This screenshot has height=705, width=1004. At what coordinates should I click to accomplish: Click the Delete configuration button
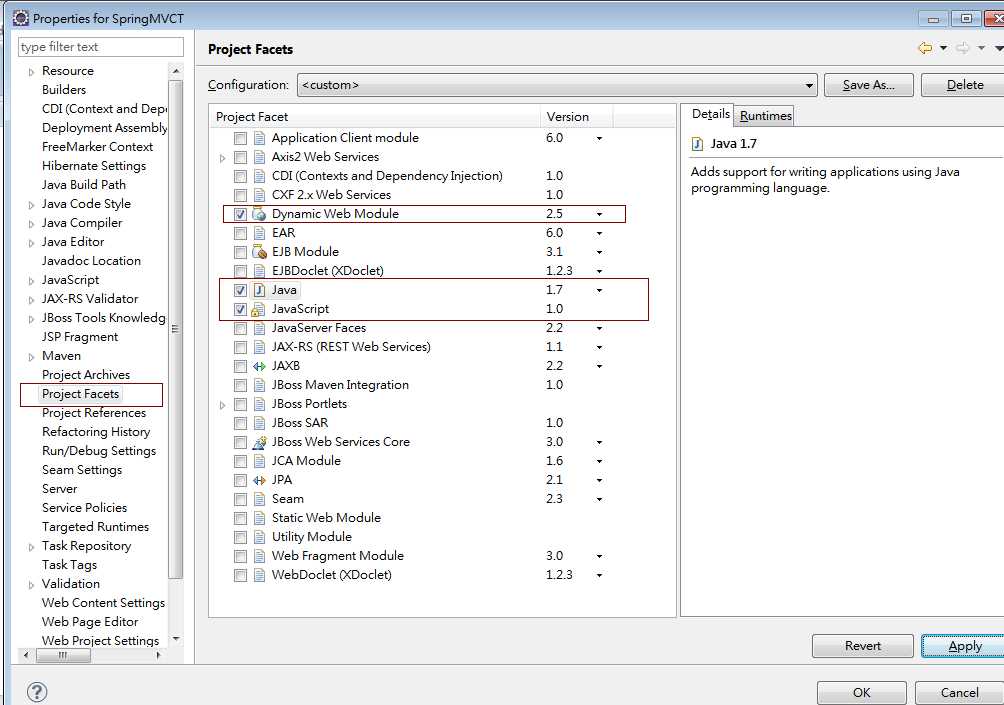click(964, 85)
